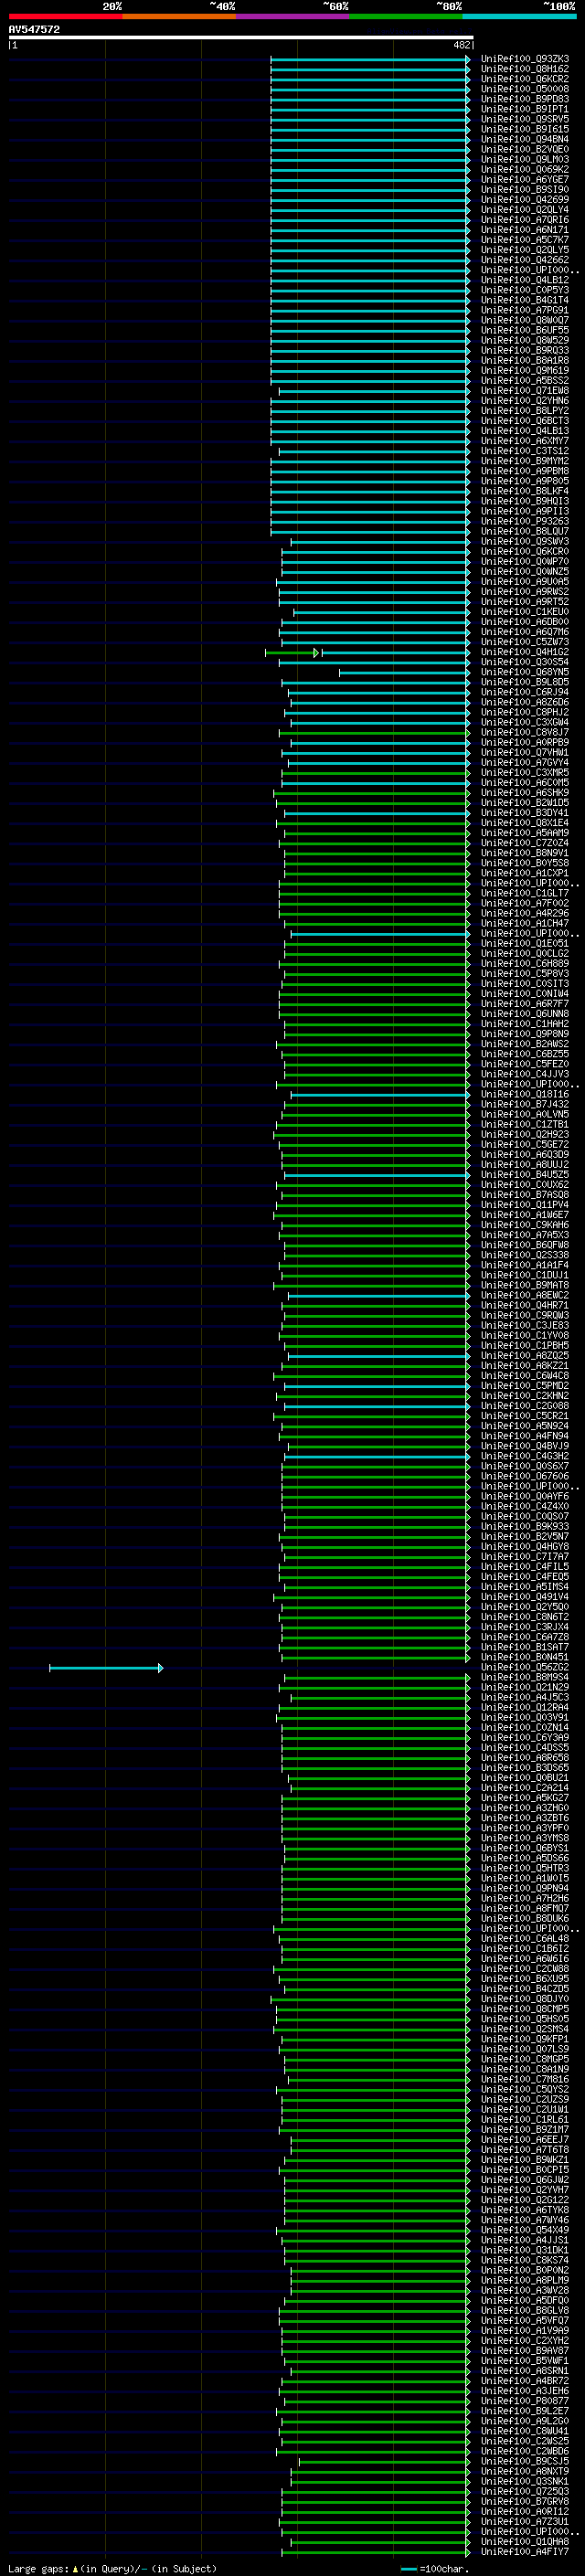Open hit UniRef100_B3DY41
This screenshot has width=585, height=2576.
[x=525, y=813]
